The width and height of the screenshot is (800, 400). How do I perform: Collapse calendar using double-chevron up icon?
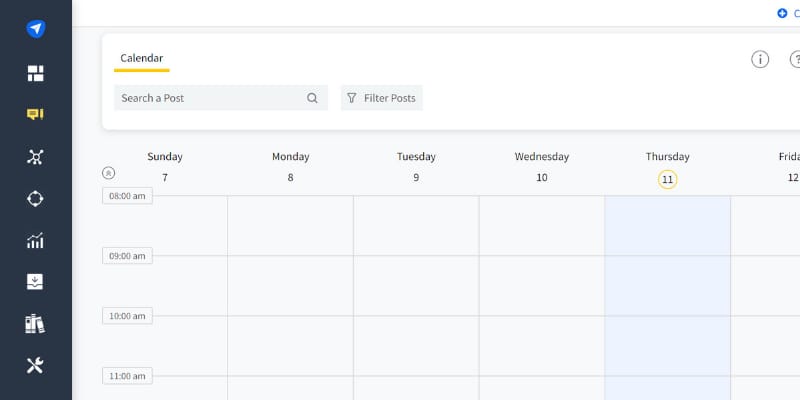pyautogui.click(x=109, y=173)
